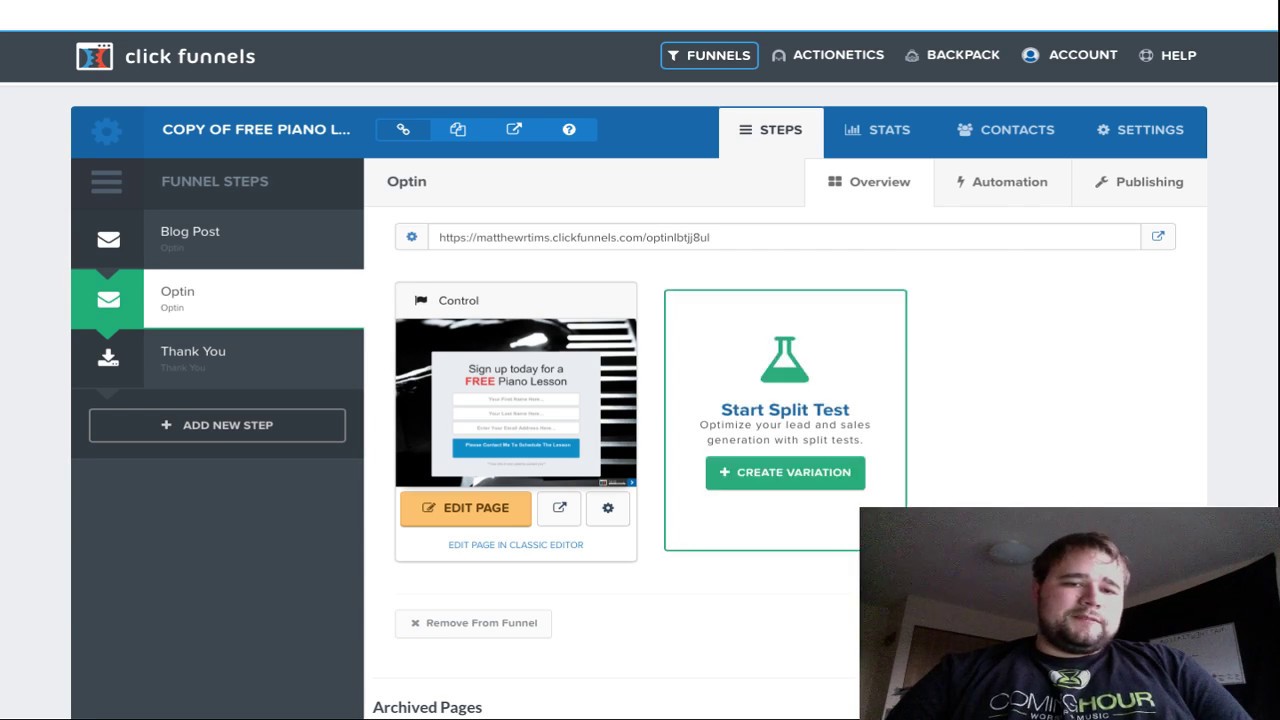Open the Backpack menu

point(952,55)
